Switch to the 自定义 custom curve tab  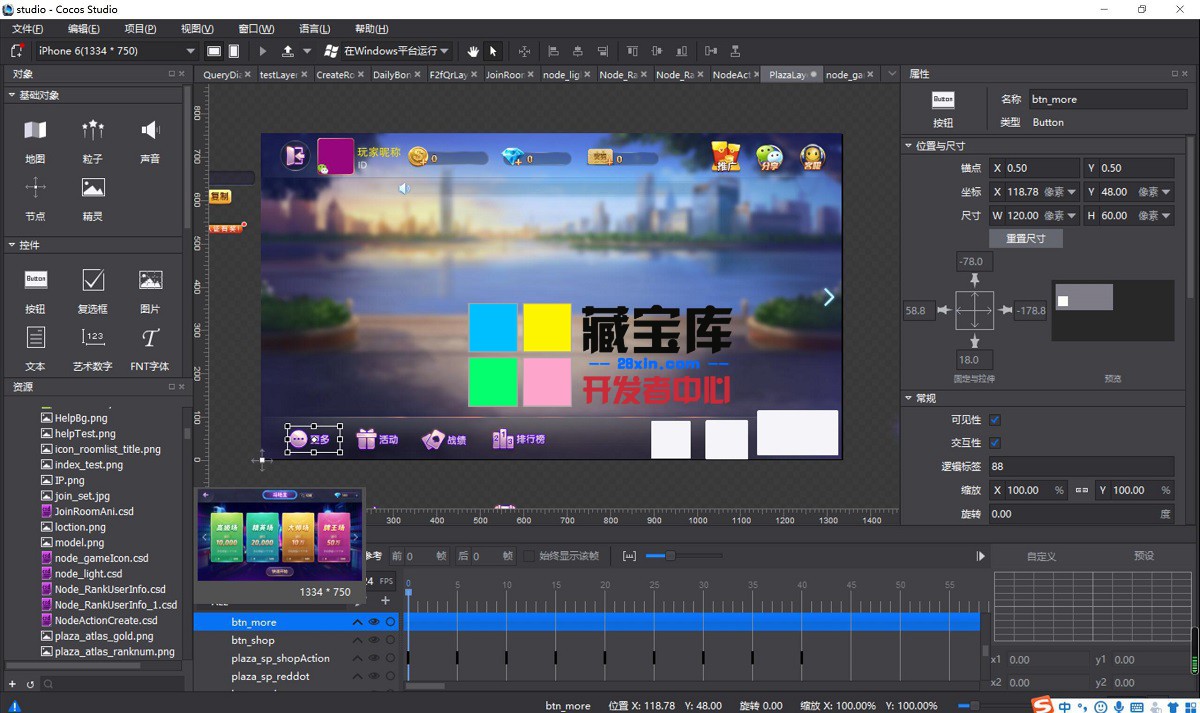click(x=1041, y=556)
